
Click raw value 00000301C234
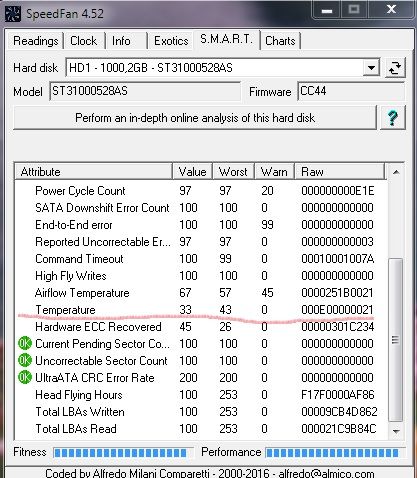click(x=338, y=327)
